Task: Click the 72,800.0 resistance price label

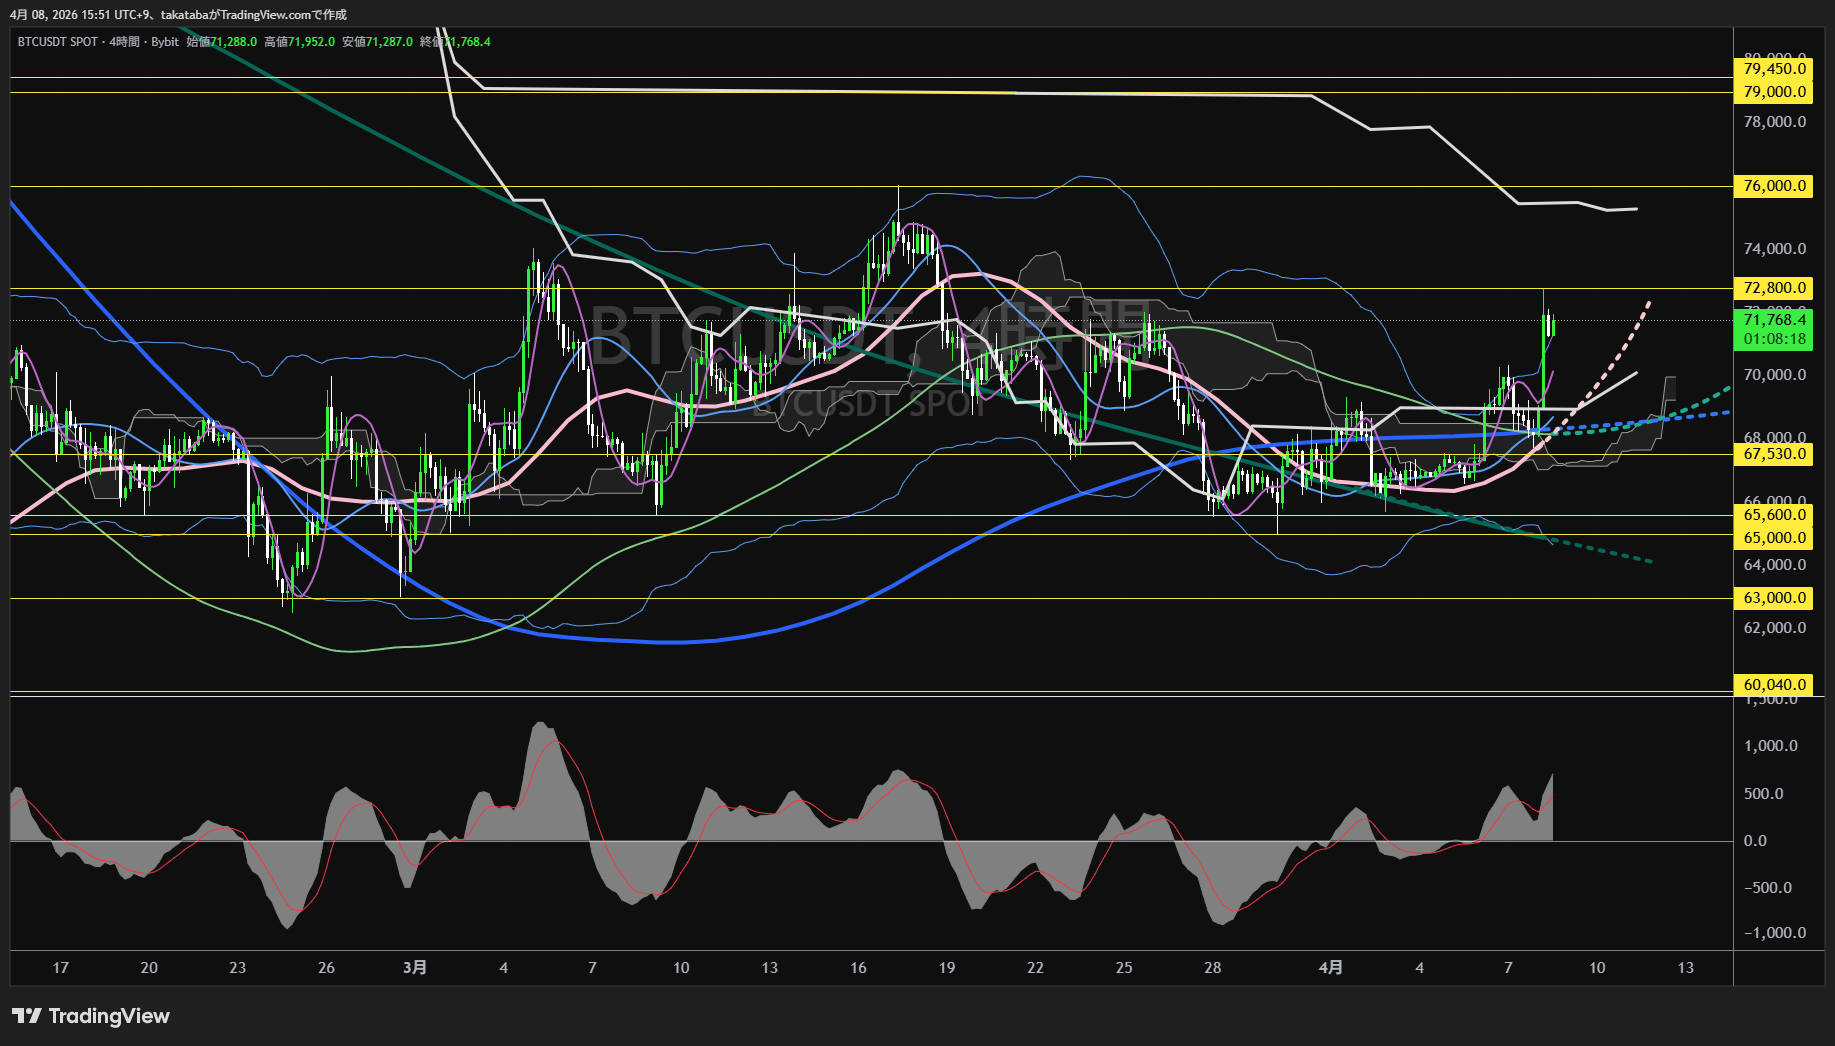Action: pyautogui.click(x=1774, y=288)
